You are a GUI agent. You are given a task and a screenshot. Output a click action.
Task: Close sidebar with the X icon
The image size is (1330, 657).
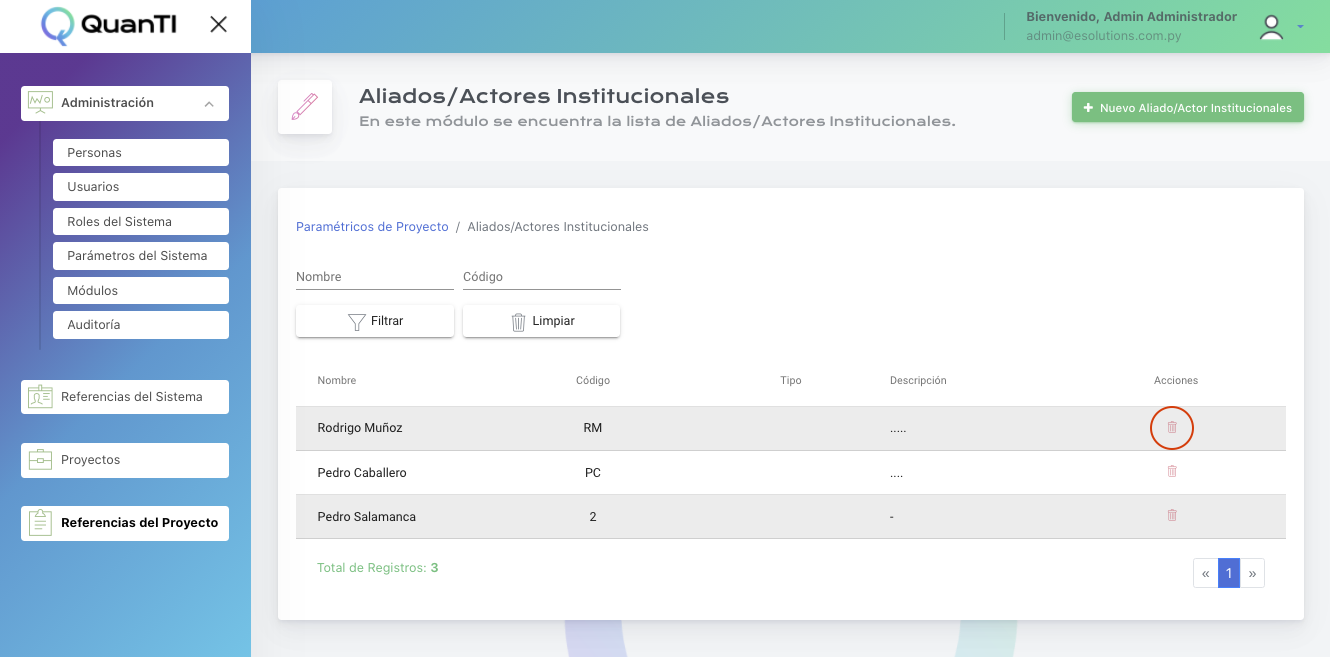click(218, 25)
